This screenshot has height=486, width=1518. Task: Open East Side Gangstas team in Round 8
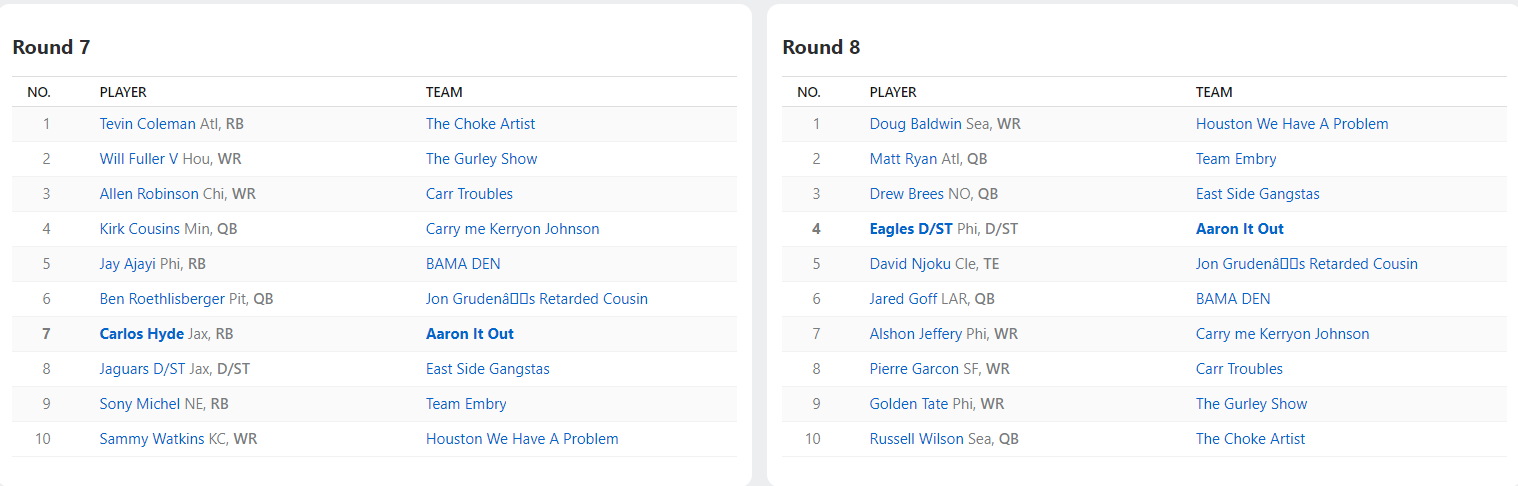point(1257,194)
